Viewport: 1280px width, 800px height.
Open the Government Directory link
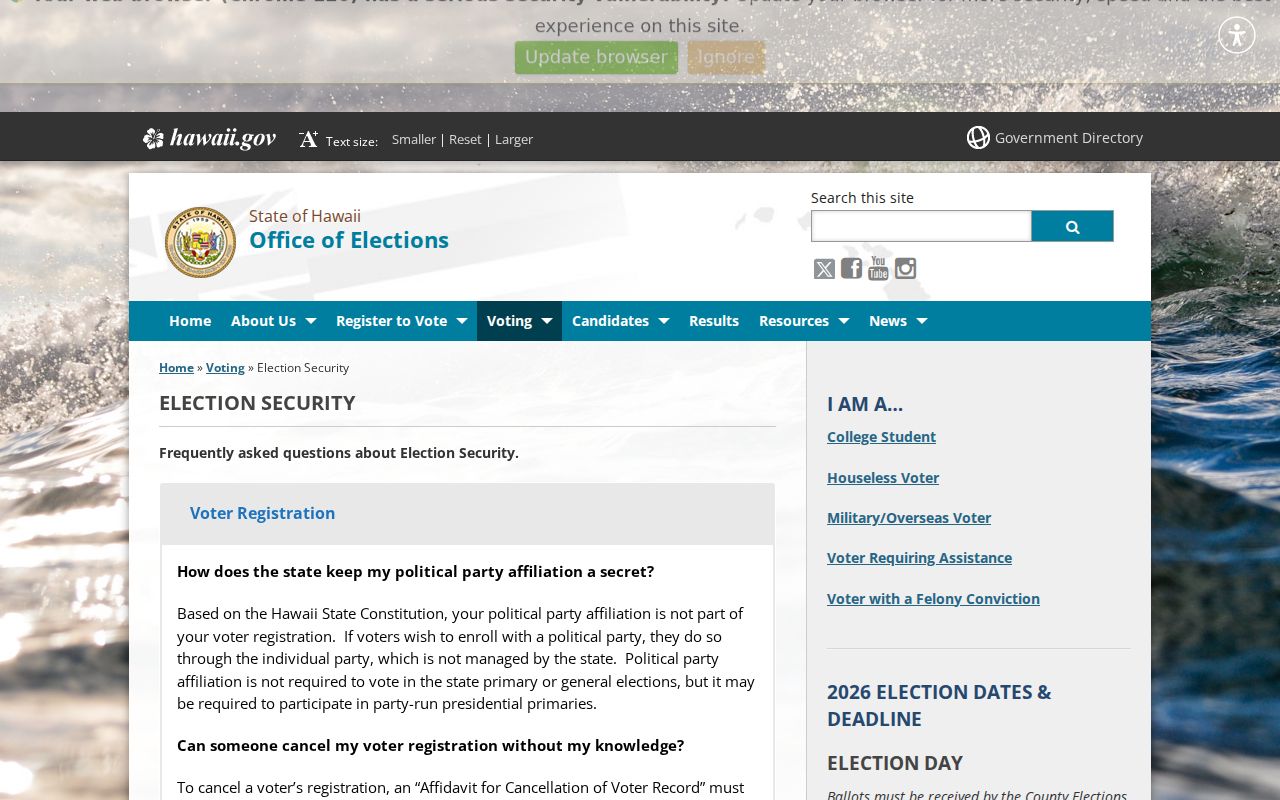coord(1069,138)
